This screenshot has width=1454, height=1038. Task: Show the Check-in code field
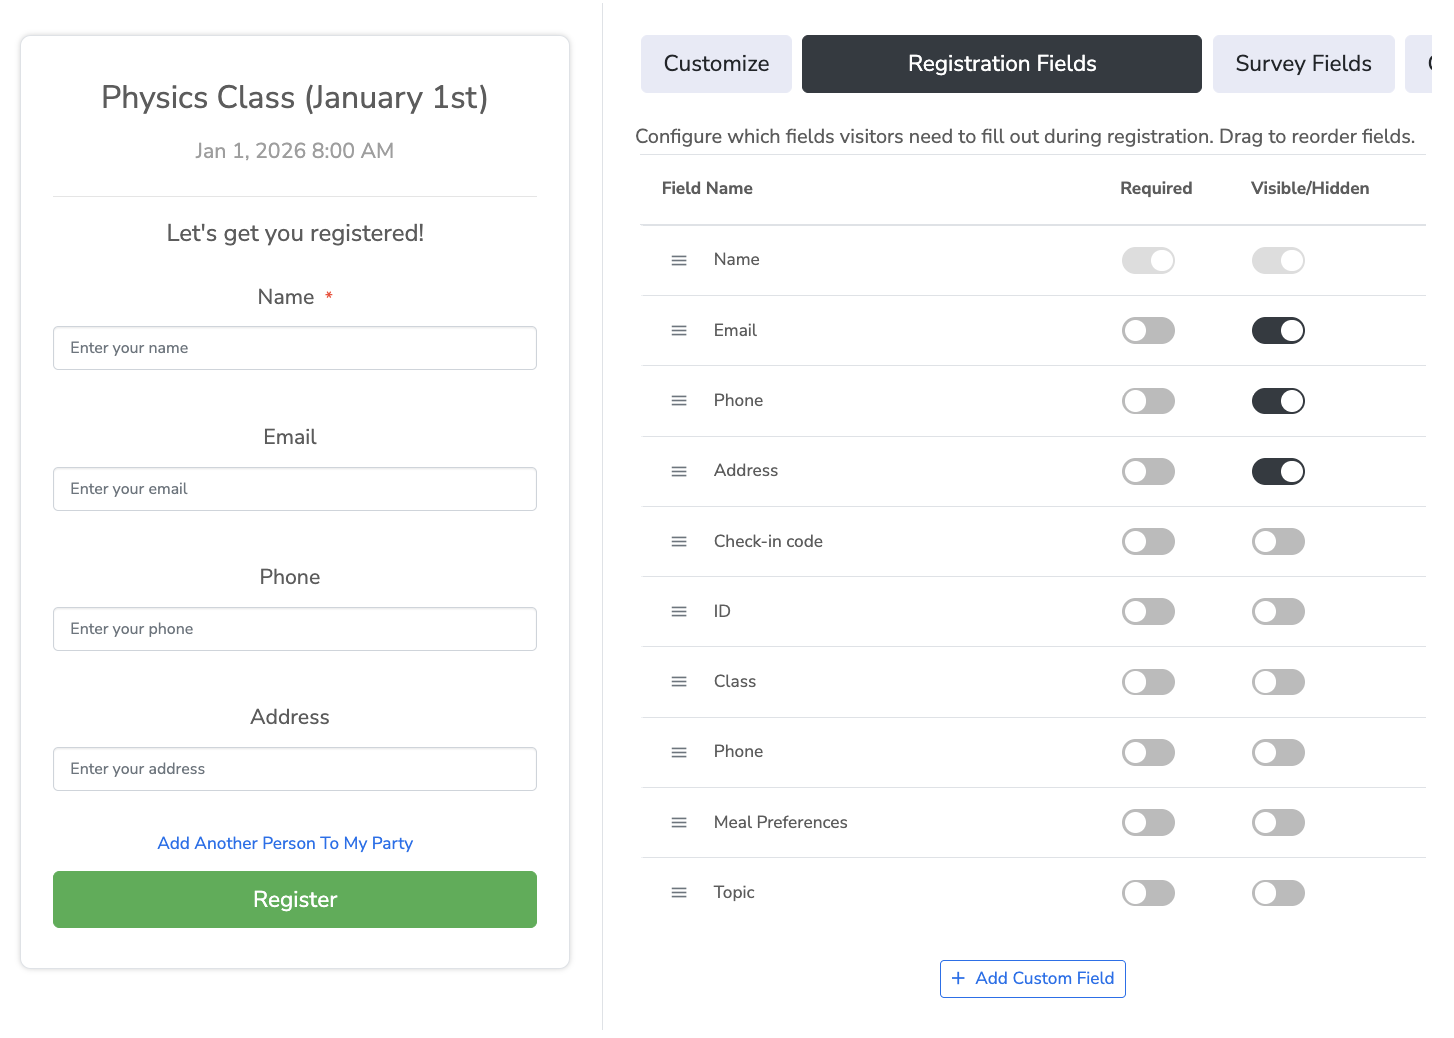[1277, 541]
